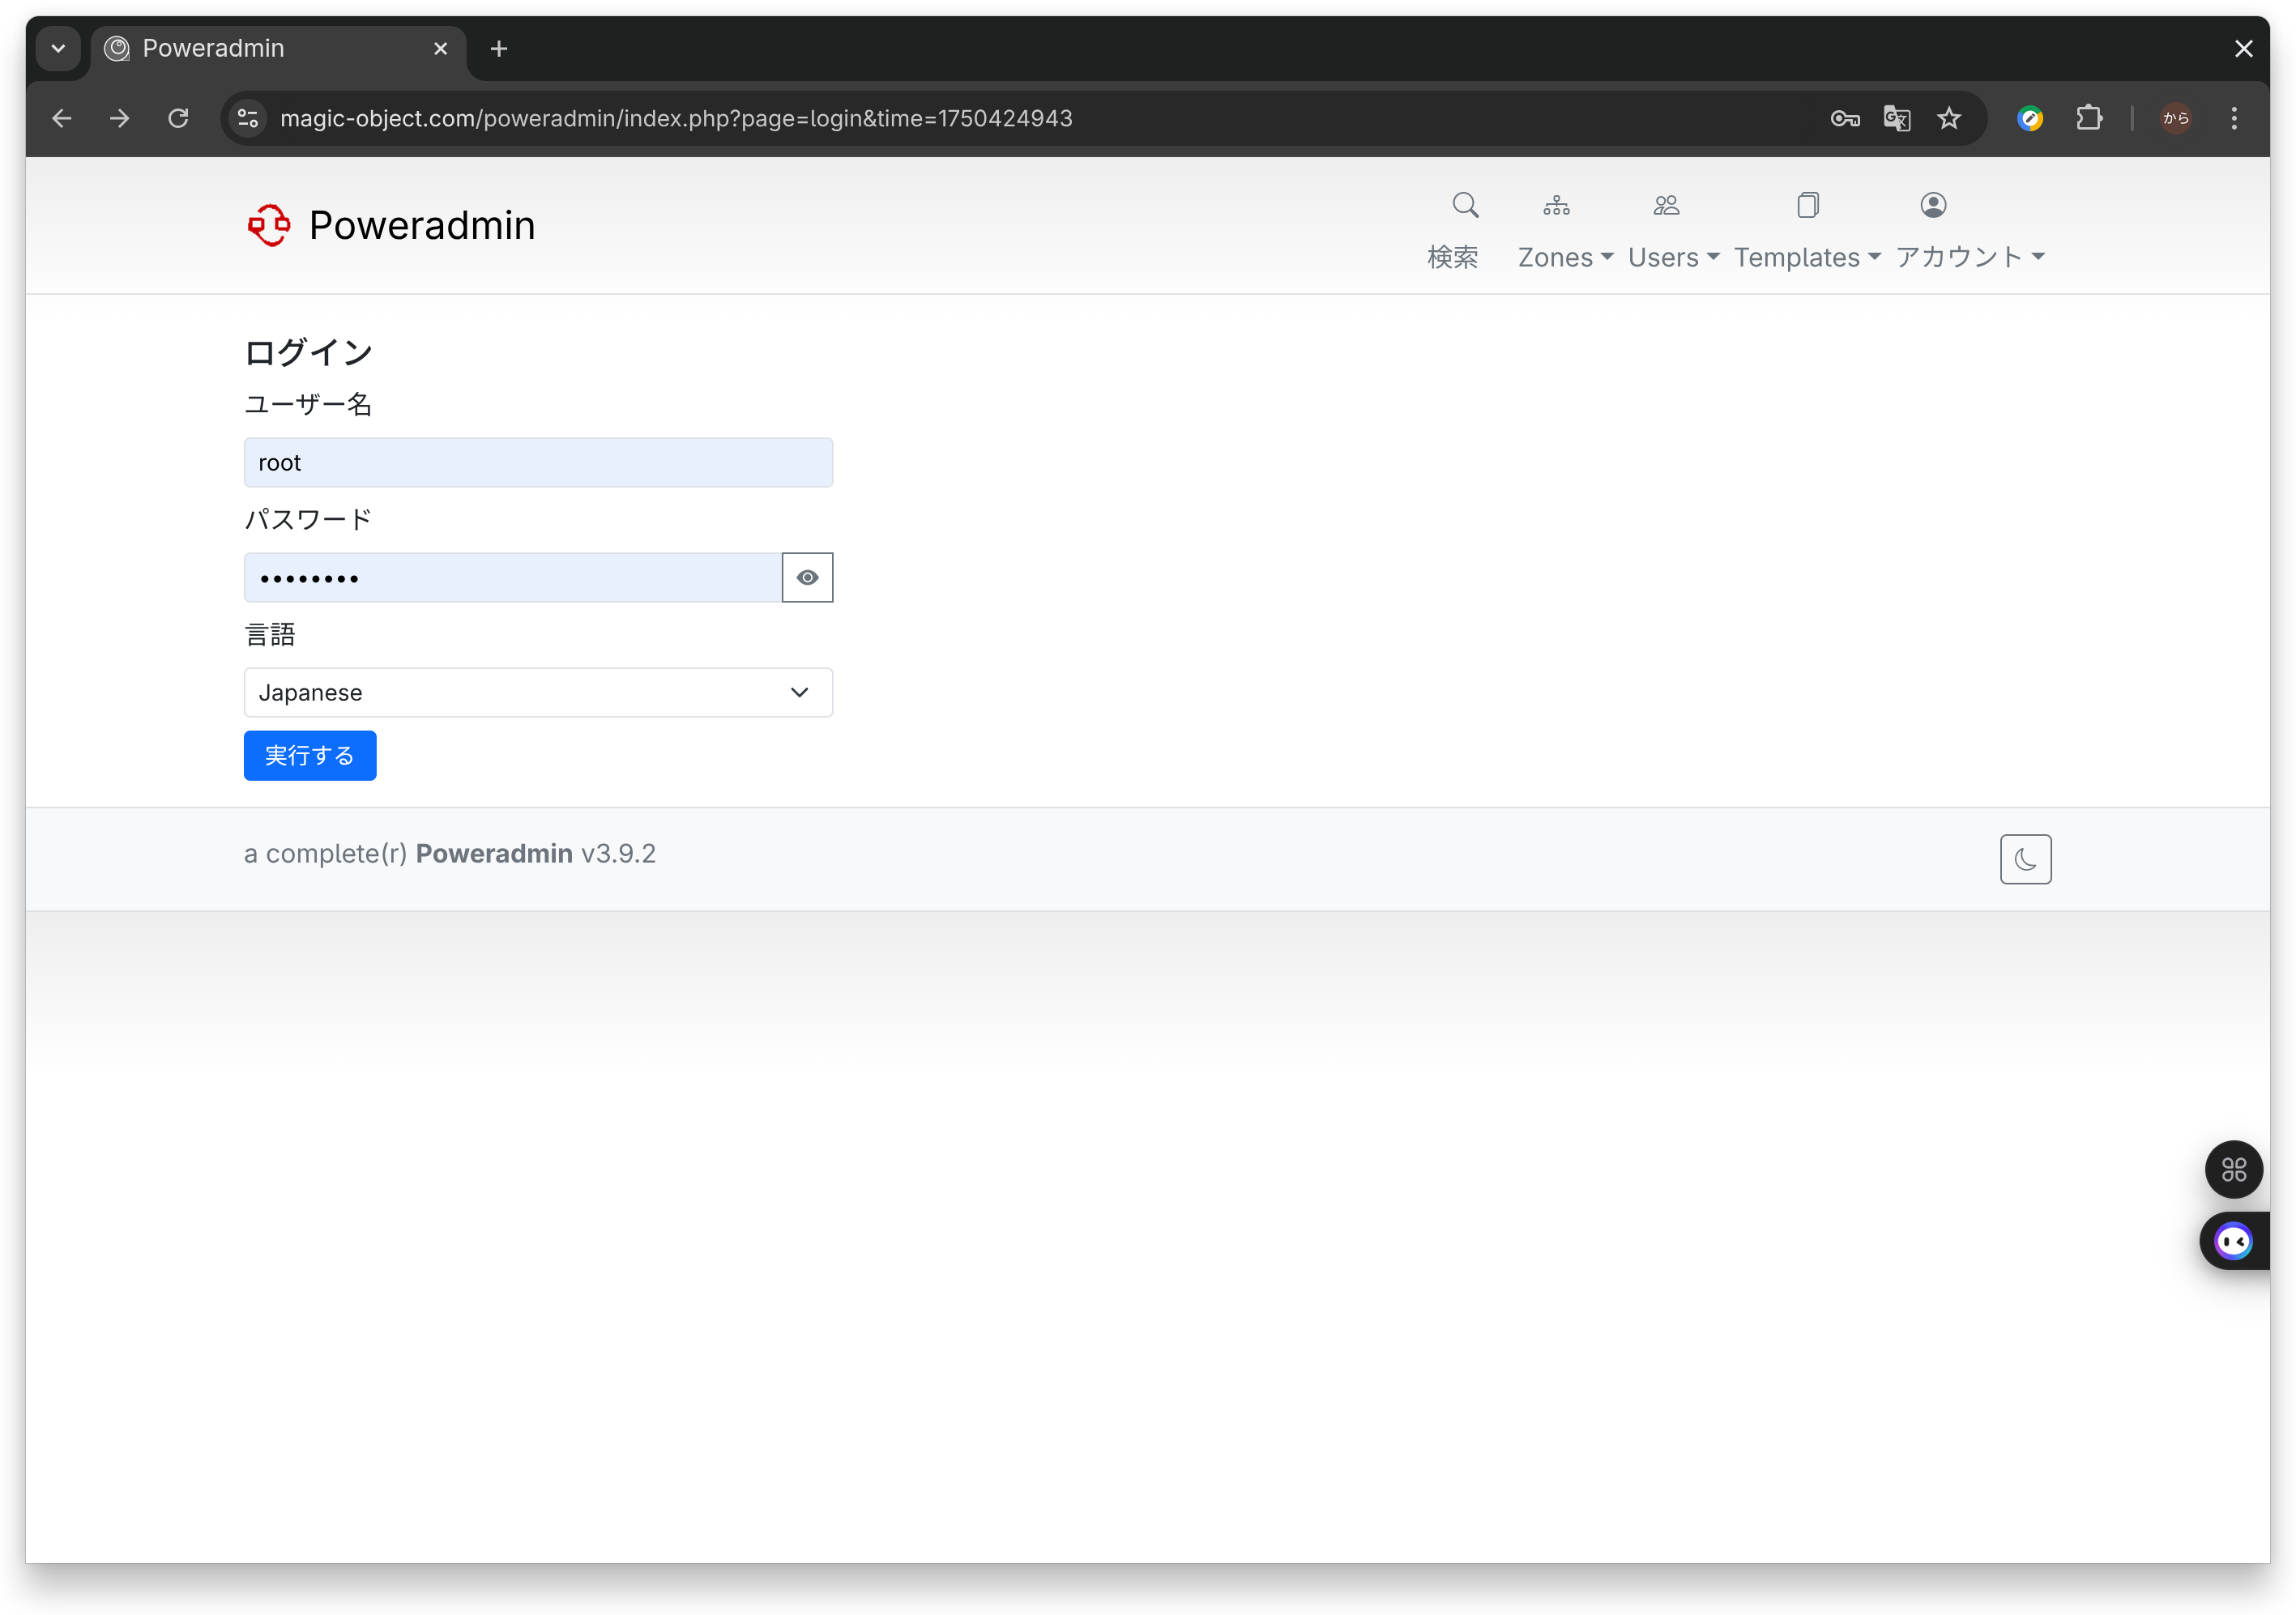Click the search magnifier icon in navbar
2296x1615 pixels.
point(1465,205)
